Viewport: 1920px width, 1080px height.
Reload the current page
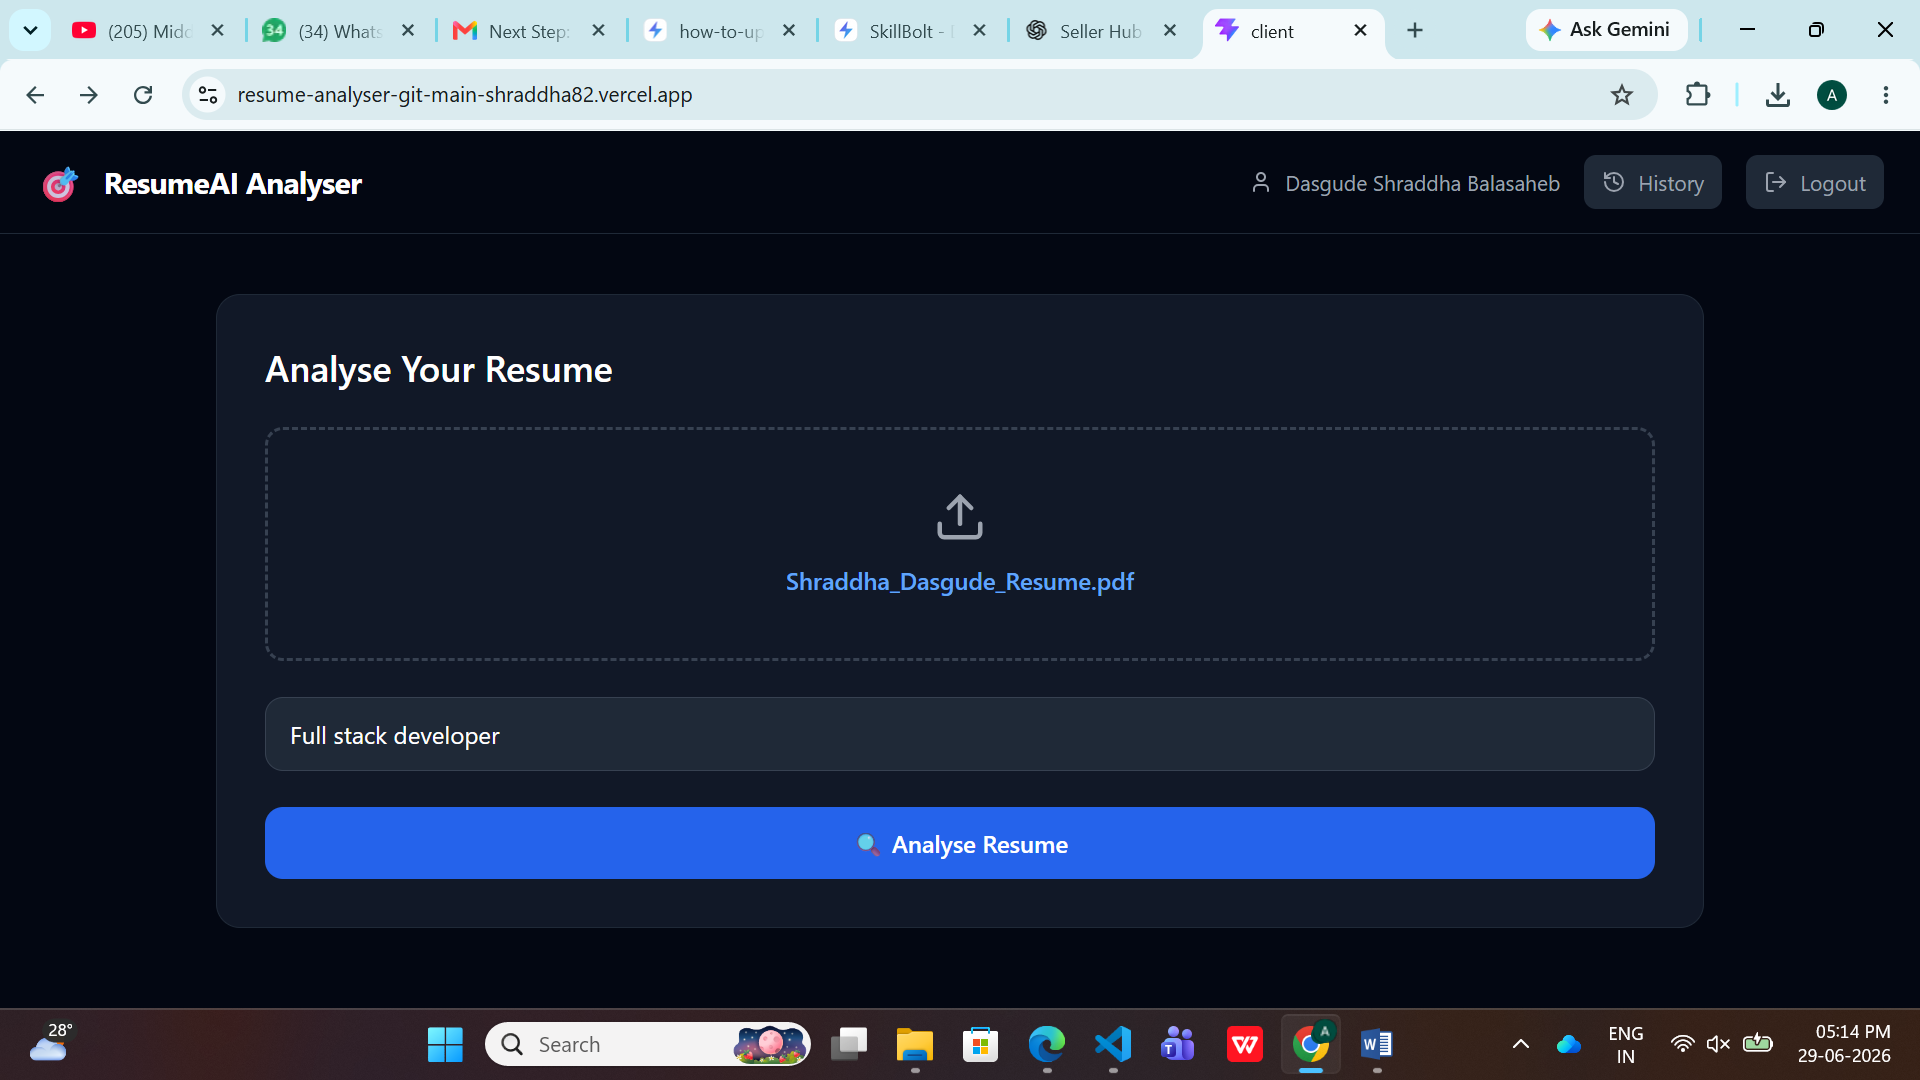pos(143,95)
